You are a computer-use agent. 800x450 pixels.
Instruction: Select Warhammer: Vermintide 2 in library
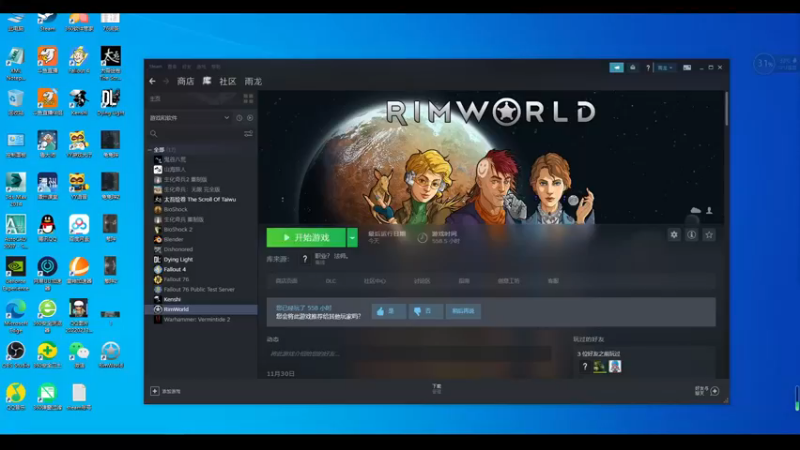196,319
